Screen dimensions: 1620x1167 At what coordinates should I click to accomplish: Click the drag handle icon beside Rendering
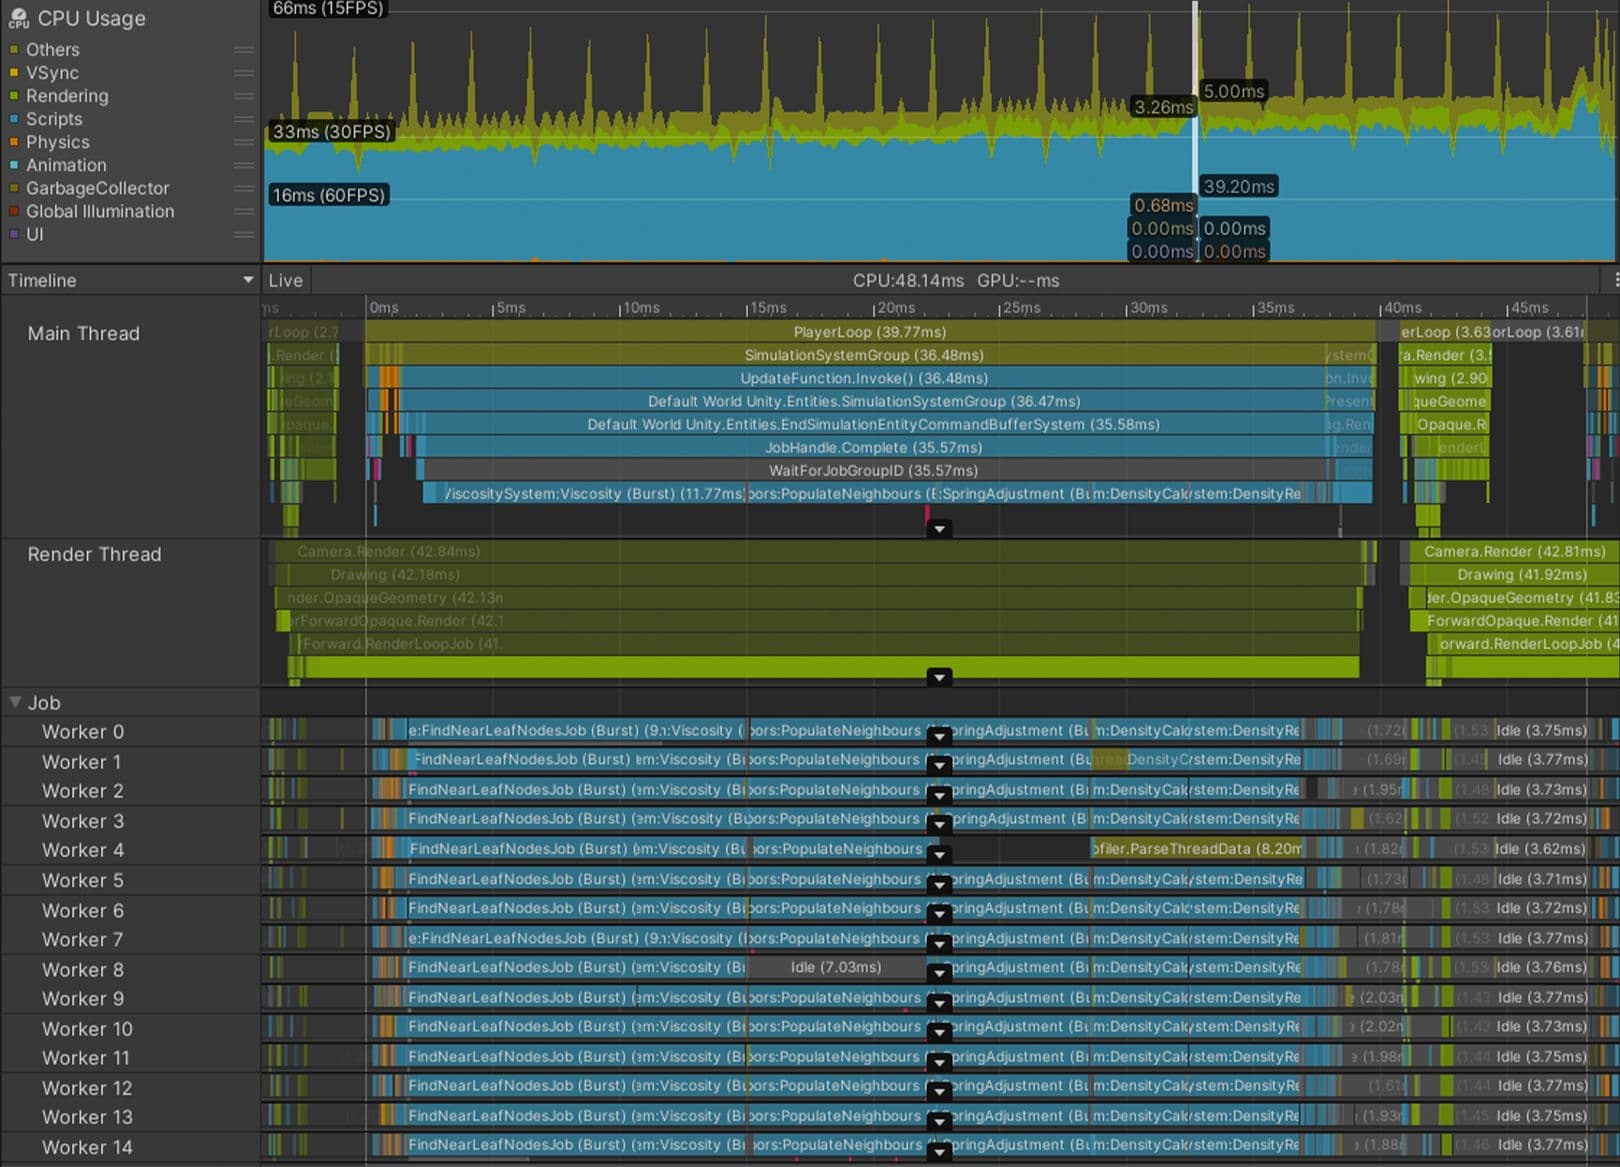(243, 95)
